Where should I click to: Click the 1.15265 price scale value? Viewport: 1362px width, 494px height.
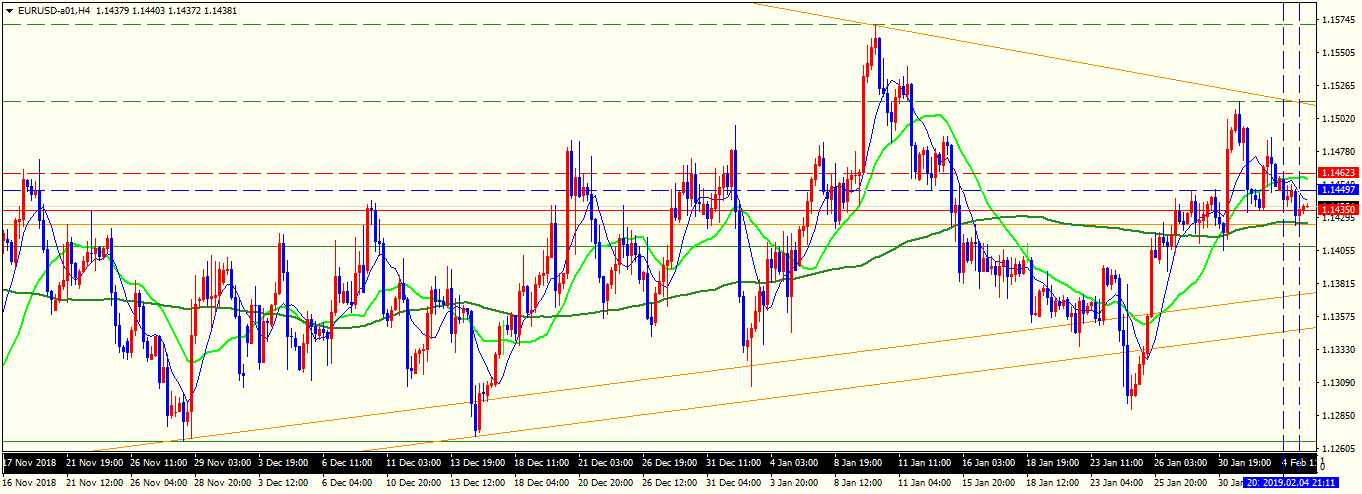pos(1340,86)
